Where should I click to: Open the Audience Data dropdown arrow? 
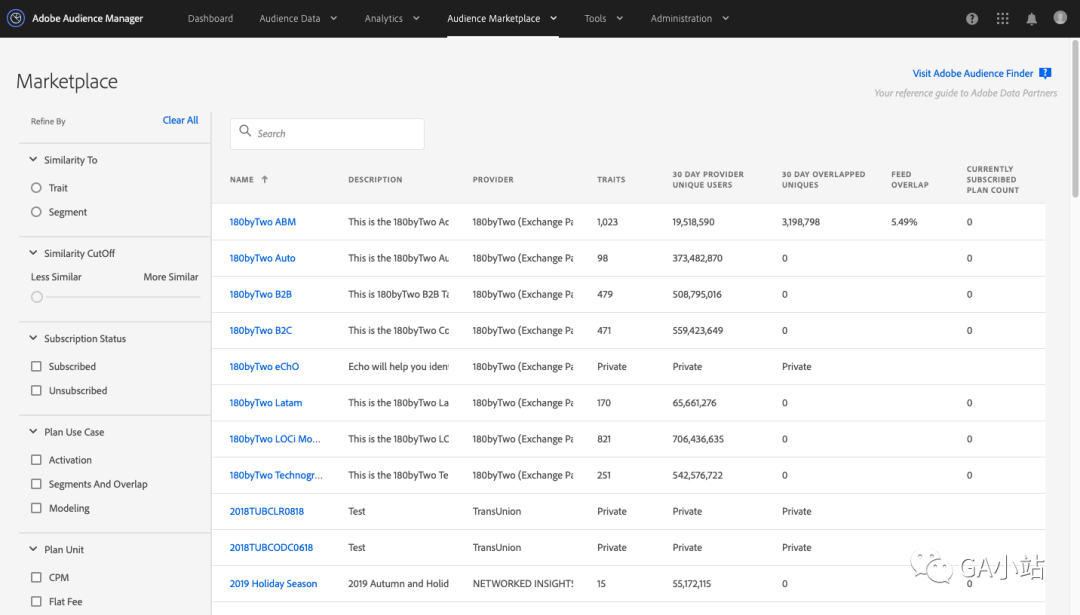tap(333, 19)
